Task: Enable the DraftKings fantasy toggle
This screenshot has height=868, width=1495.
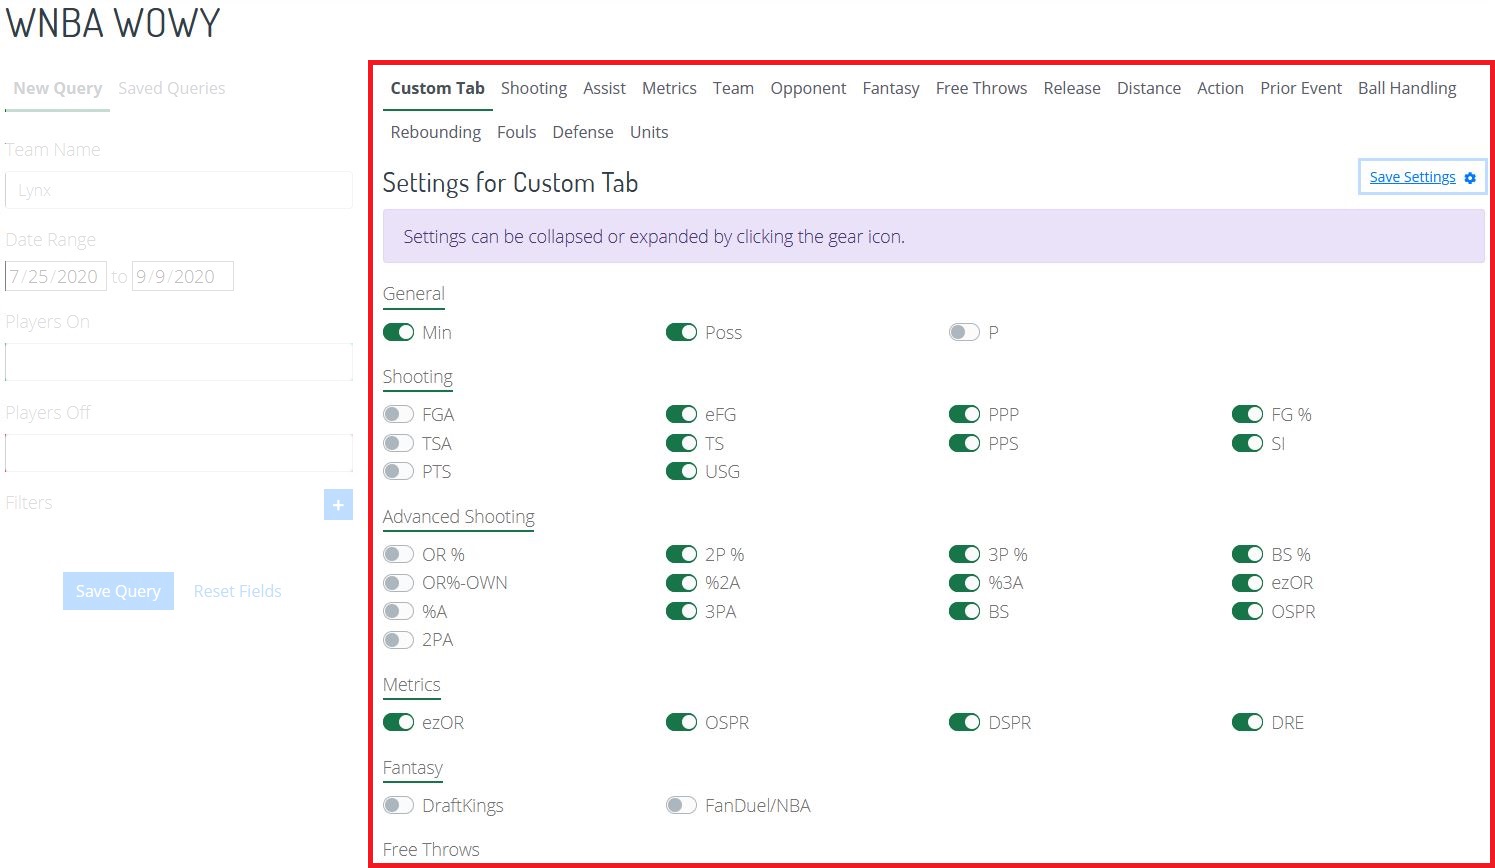Action: point(397,804)
